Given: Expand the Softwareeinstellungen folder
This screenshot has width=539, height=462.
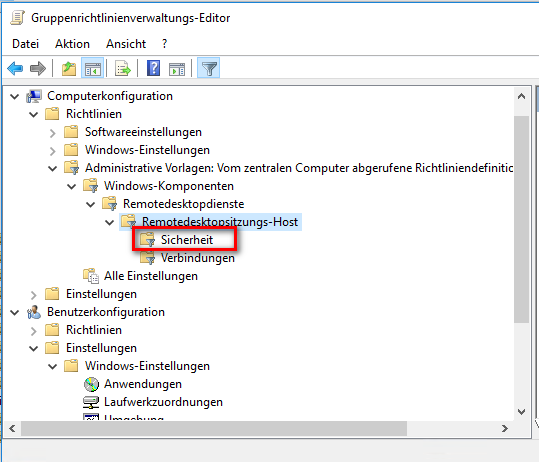Looking at the screenshot, I should coord(53,133).
